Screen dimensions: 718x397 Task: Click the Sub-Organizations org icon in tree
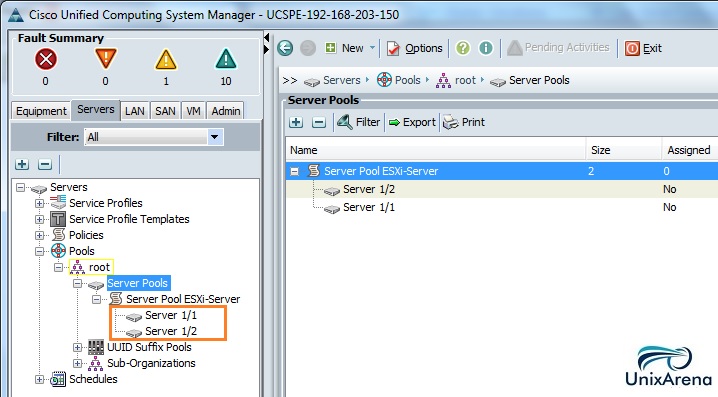(96, 363)
